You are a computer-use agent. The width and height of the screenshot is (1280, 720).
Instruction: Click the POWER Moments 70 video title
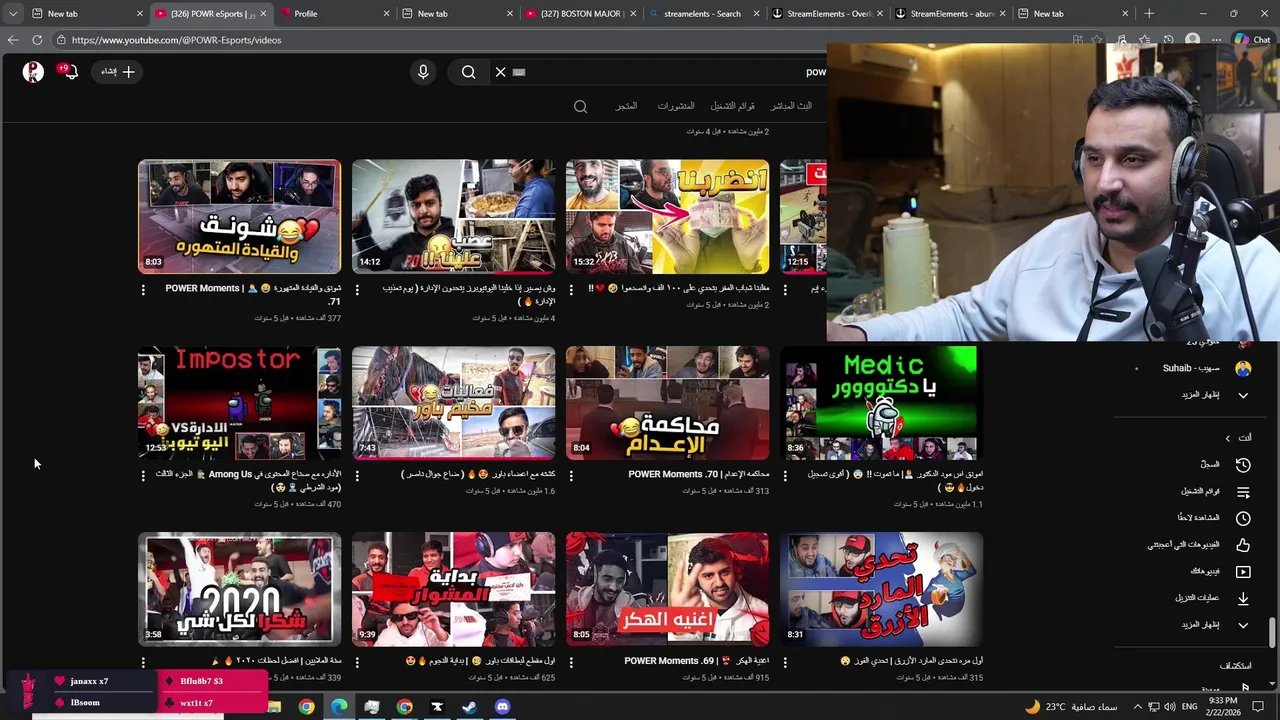698,474
